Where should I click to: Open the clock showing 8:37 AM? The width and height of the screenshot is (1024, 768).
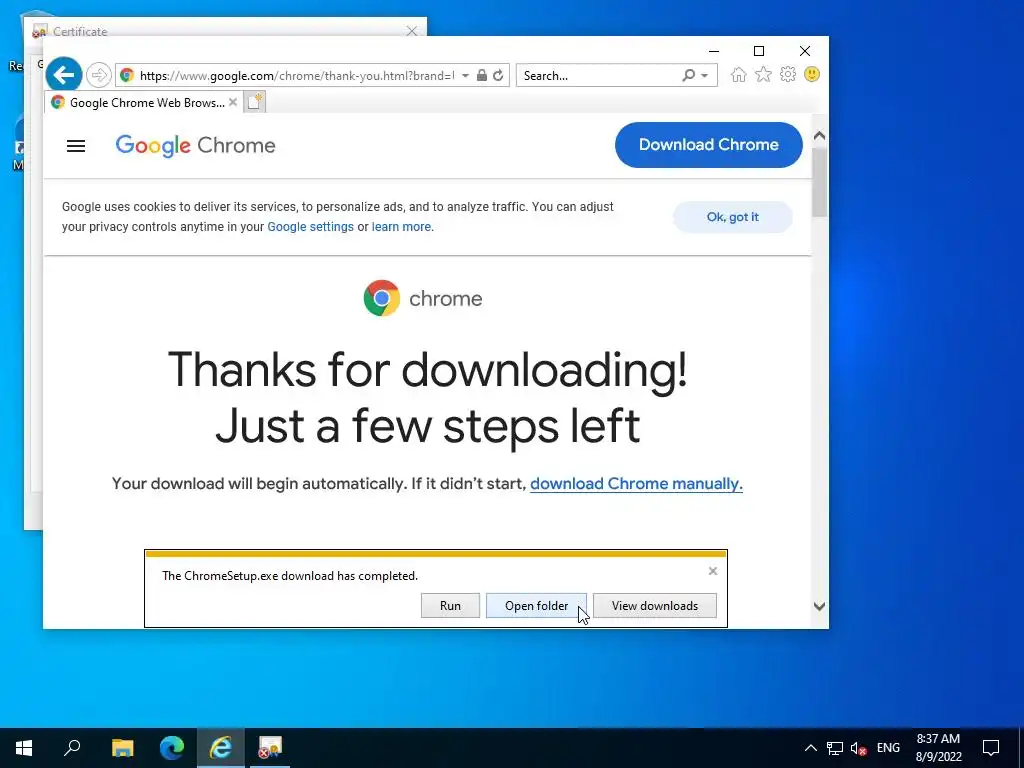click(938, 748)
